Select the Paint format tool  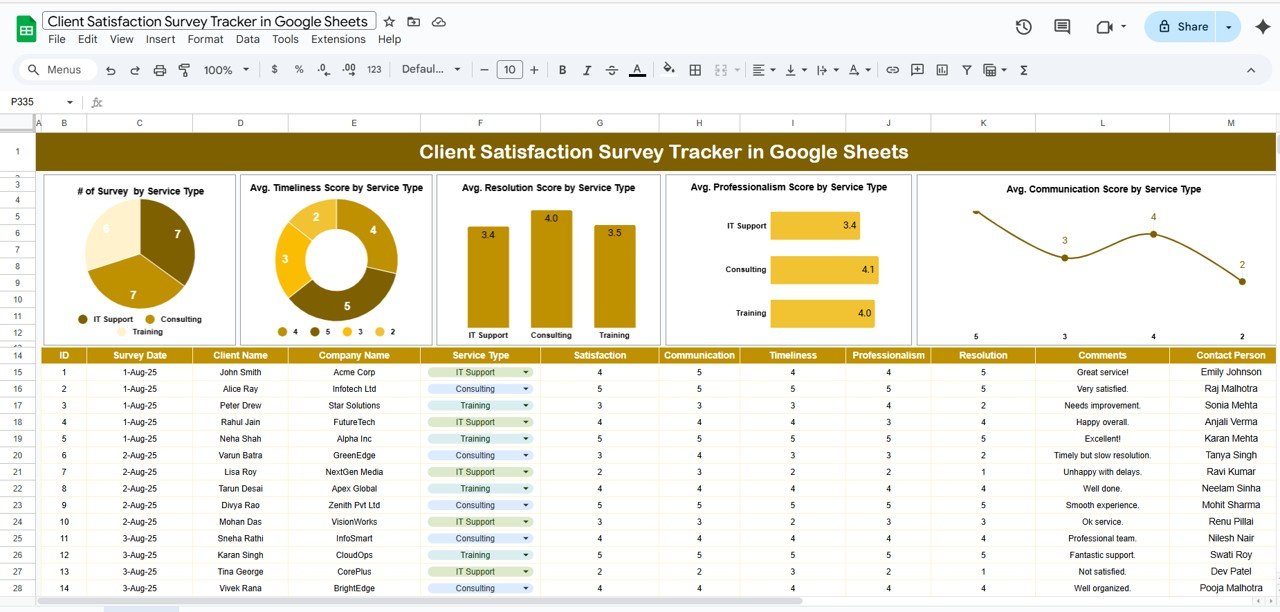[184, 70]
